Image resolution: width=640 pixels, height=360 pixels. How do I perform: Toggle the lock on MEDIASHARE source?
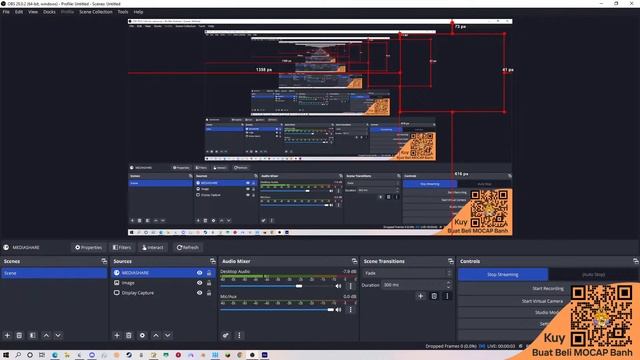coord(209,273)
